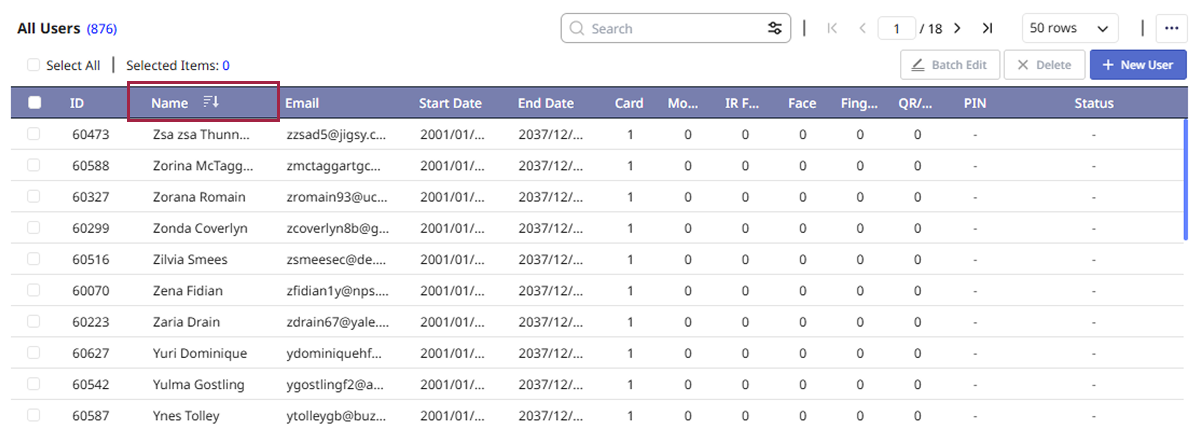Select the checkbox for Zorina McTaggart row
Screen dimensions: 1200x429
pyautogui.click(x=34, y=165)
